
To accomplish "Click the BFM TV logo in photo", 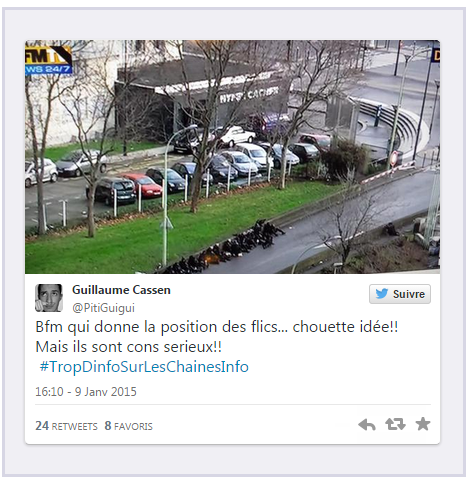I will point(48,59).
